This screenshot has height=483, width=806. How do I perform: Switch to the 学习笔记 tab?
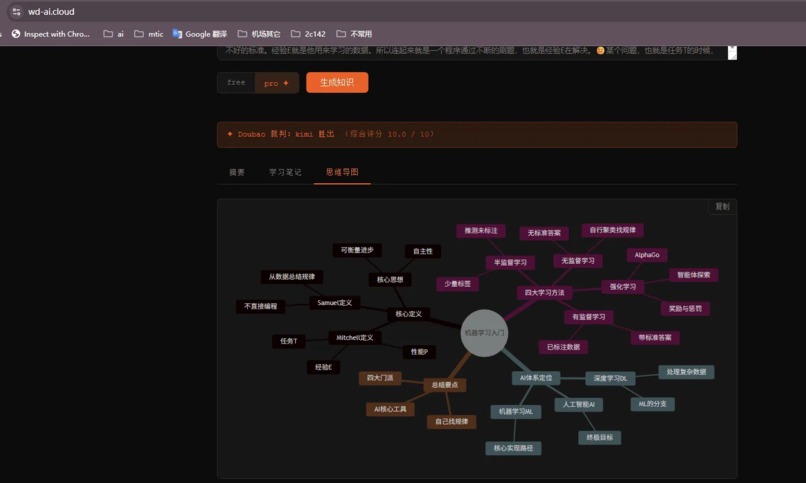click(285, 172)
